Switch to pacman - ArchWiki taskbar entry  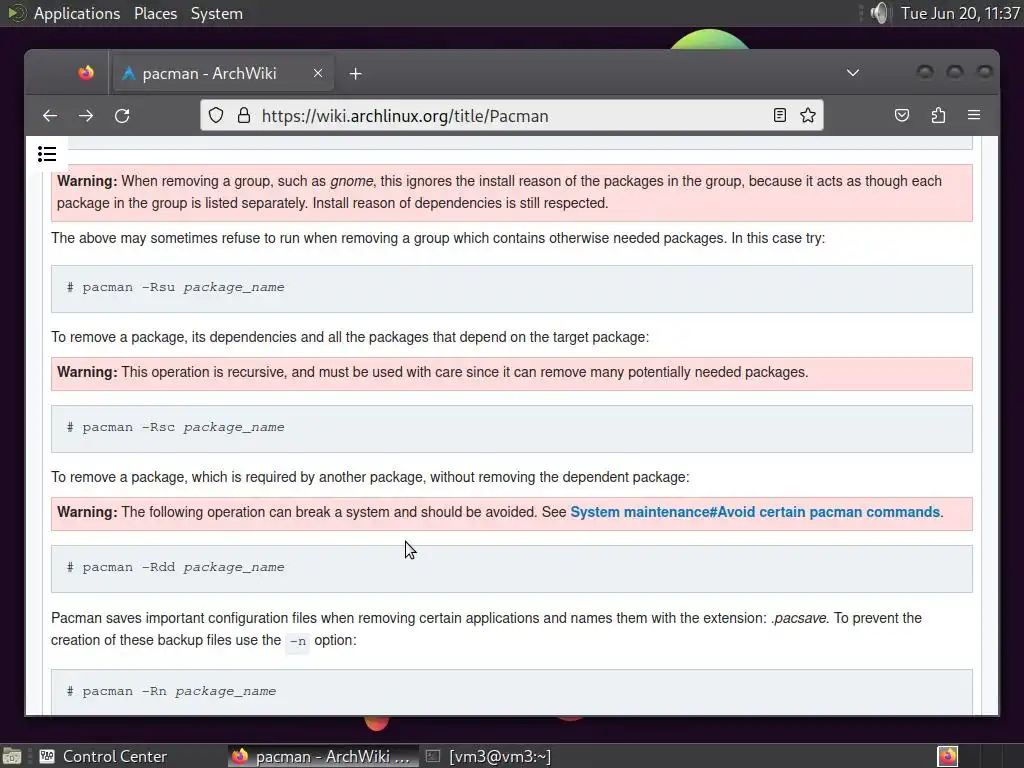click(x=323, y=756)
